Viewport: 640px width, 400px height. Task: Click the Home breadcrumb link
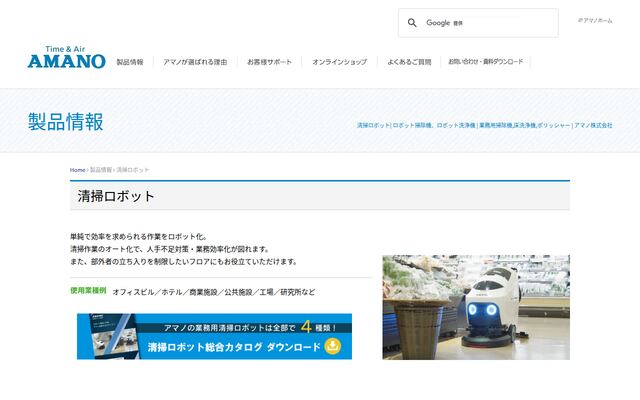point(78,170)
